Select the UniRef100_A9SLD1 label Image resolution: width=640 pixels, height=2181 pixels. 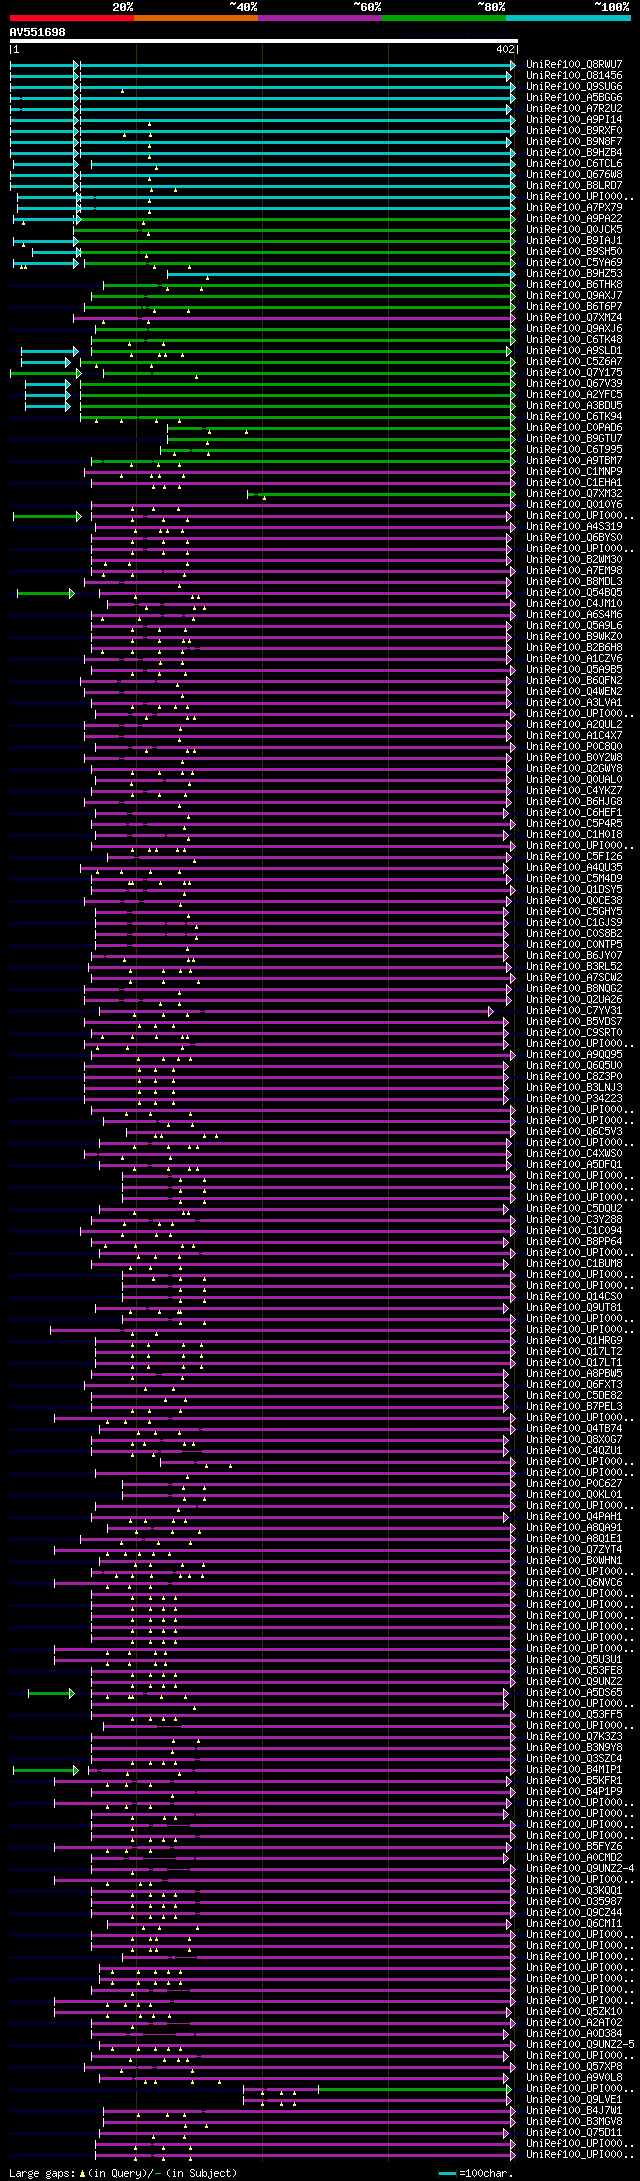[574, 351]
